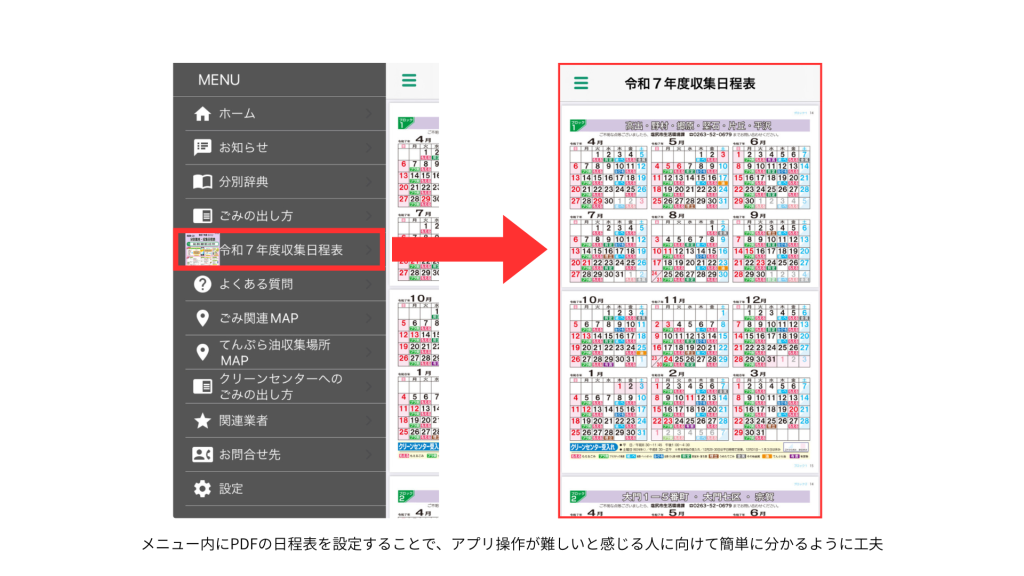Click chevron at right of ホーム row
Screen dimensions: 1024x576
point(370,114)
